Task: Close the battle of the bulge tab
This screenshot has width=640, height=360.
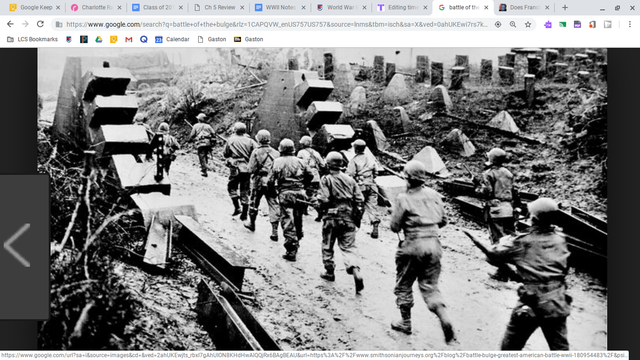Action: 486,7
